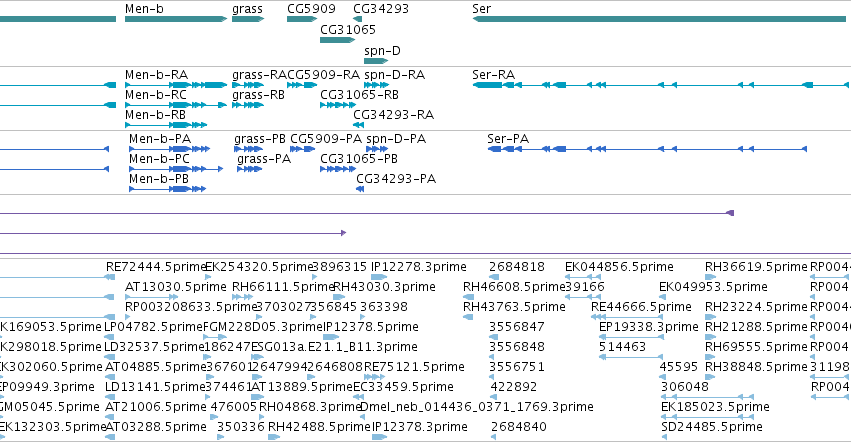Click the EK044856.5prime EST label
Image resolution: width=851 pixels, height=442 pixels.
(619, 267)
